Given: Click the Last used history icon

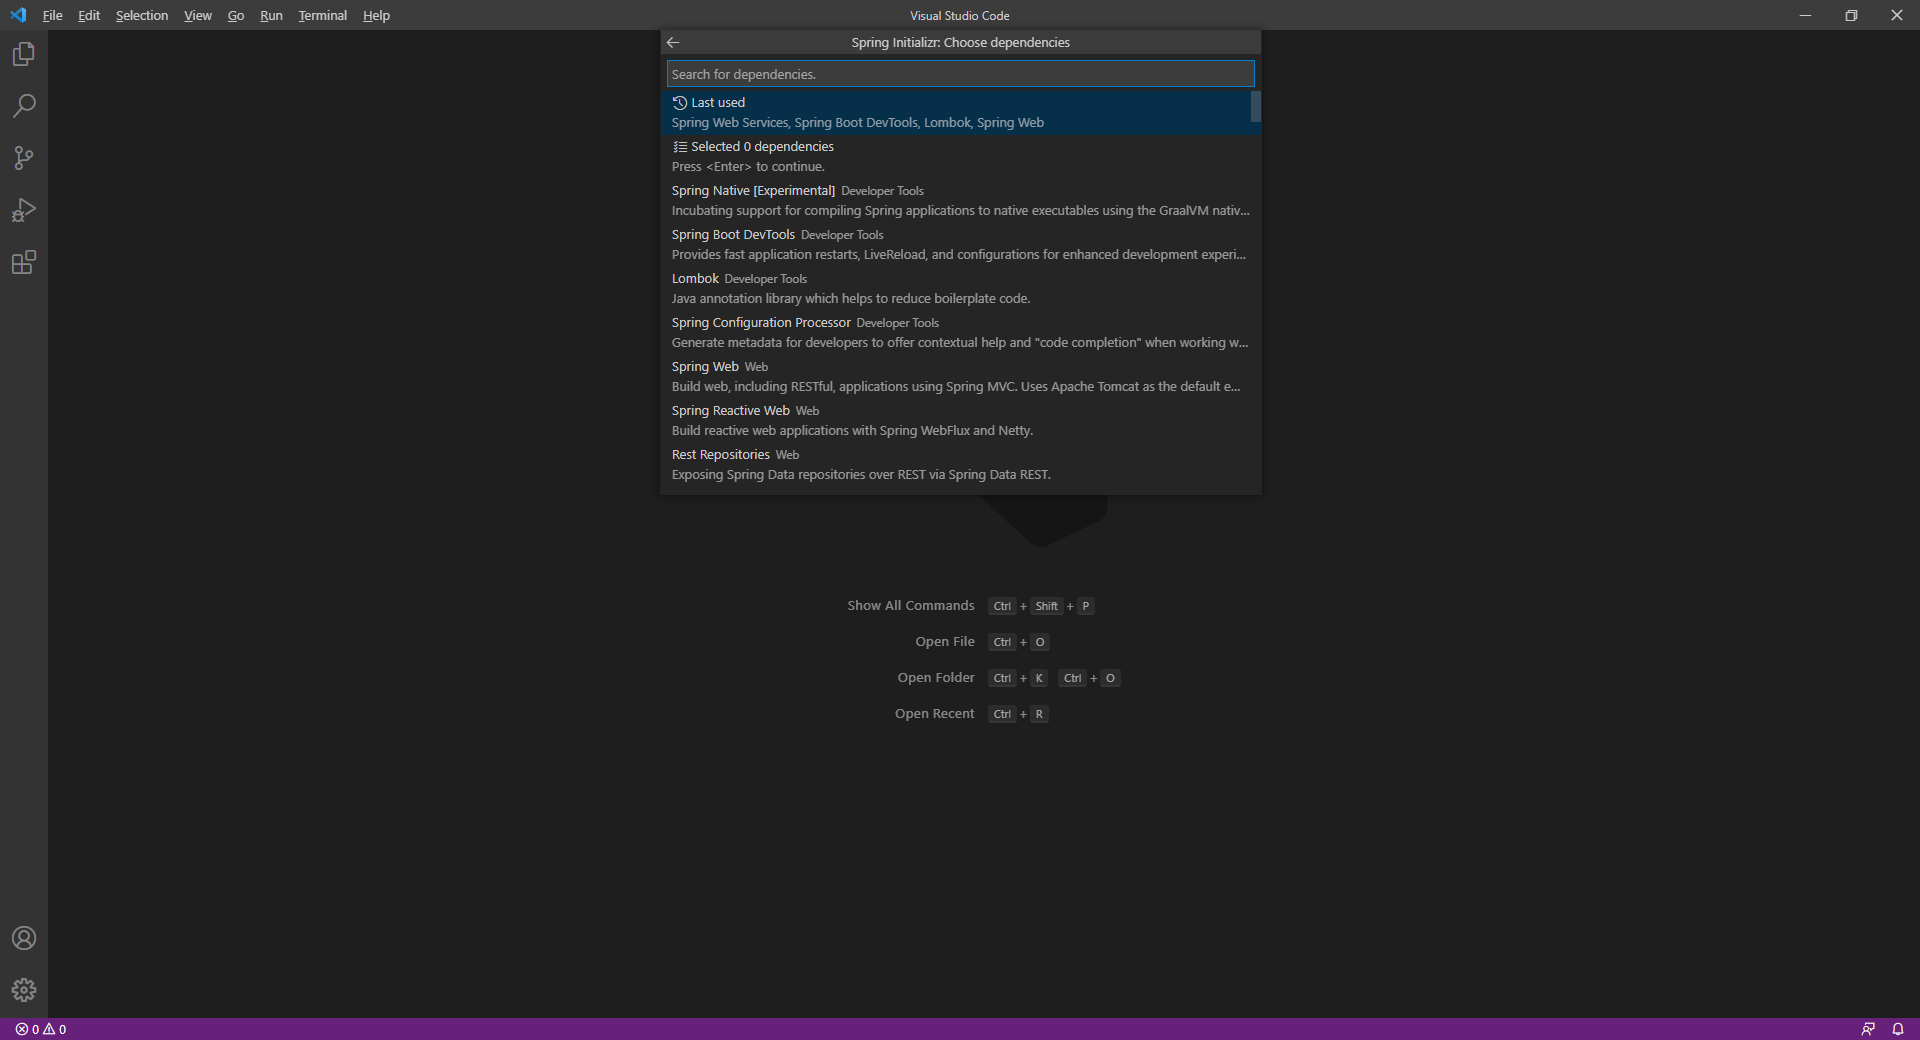Looking at the screenshot, I should (x=680, y=103).
